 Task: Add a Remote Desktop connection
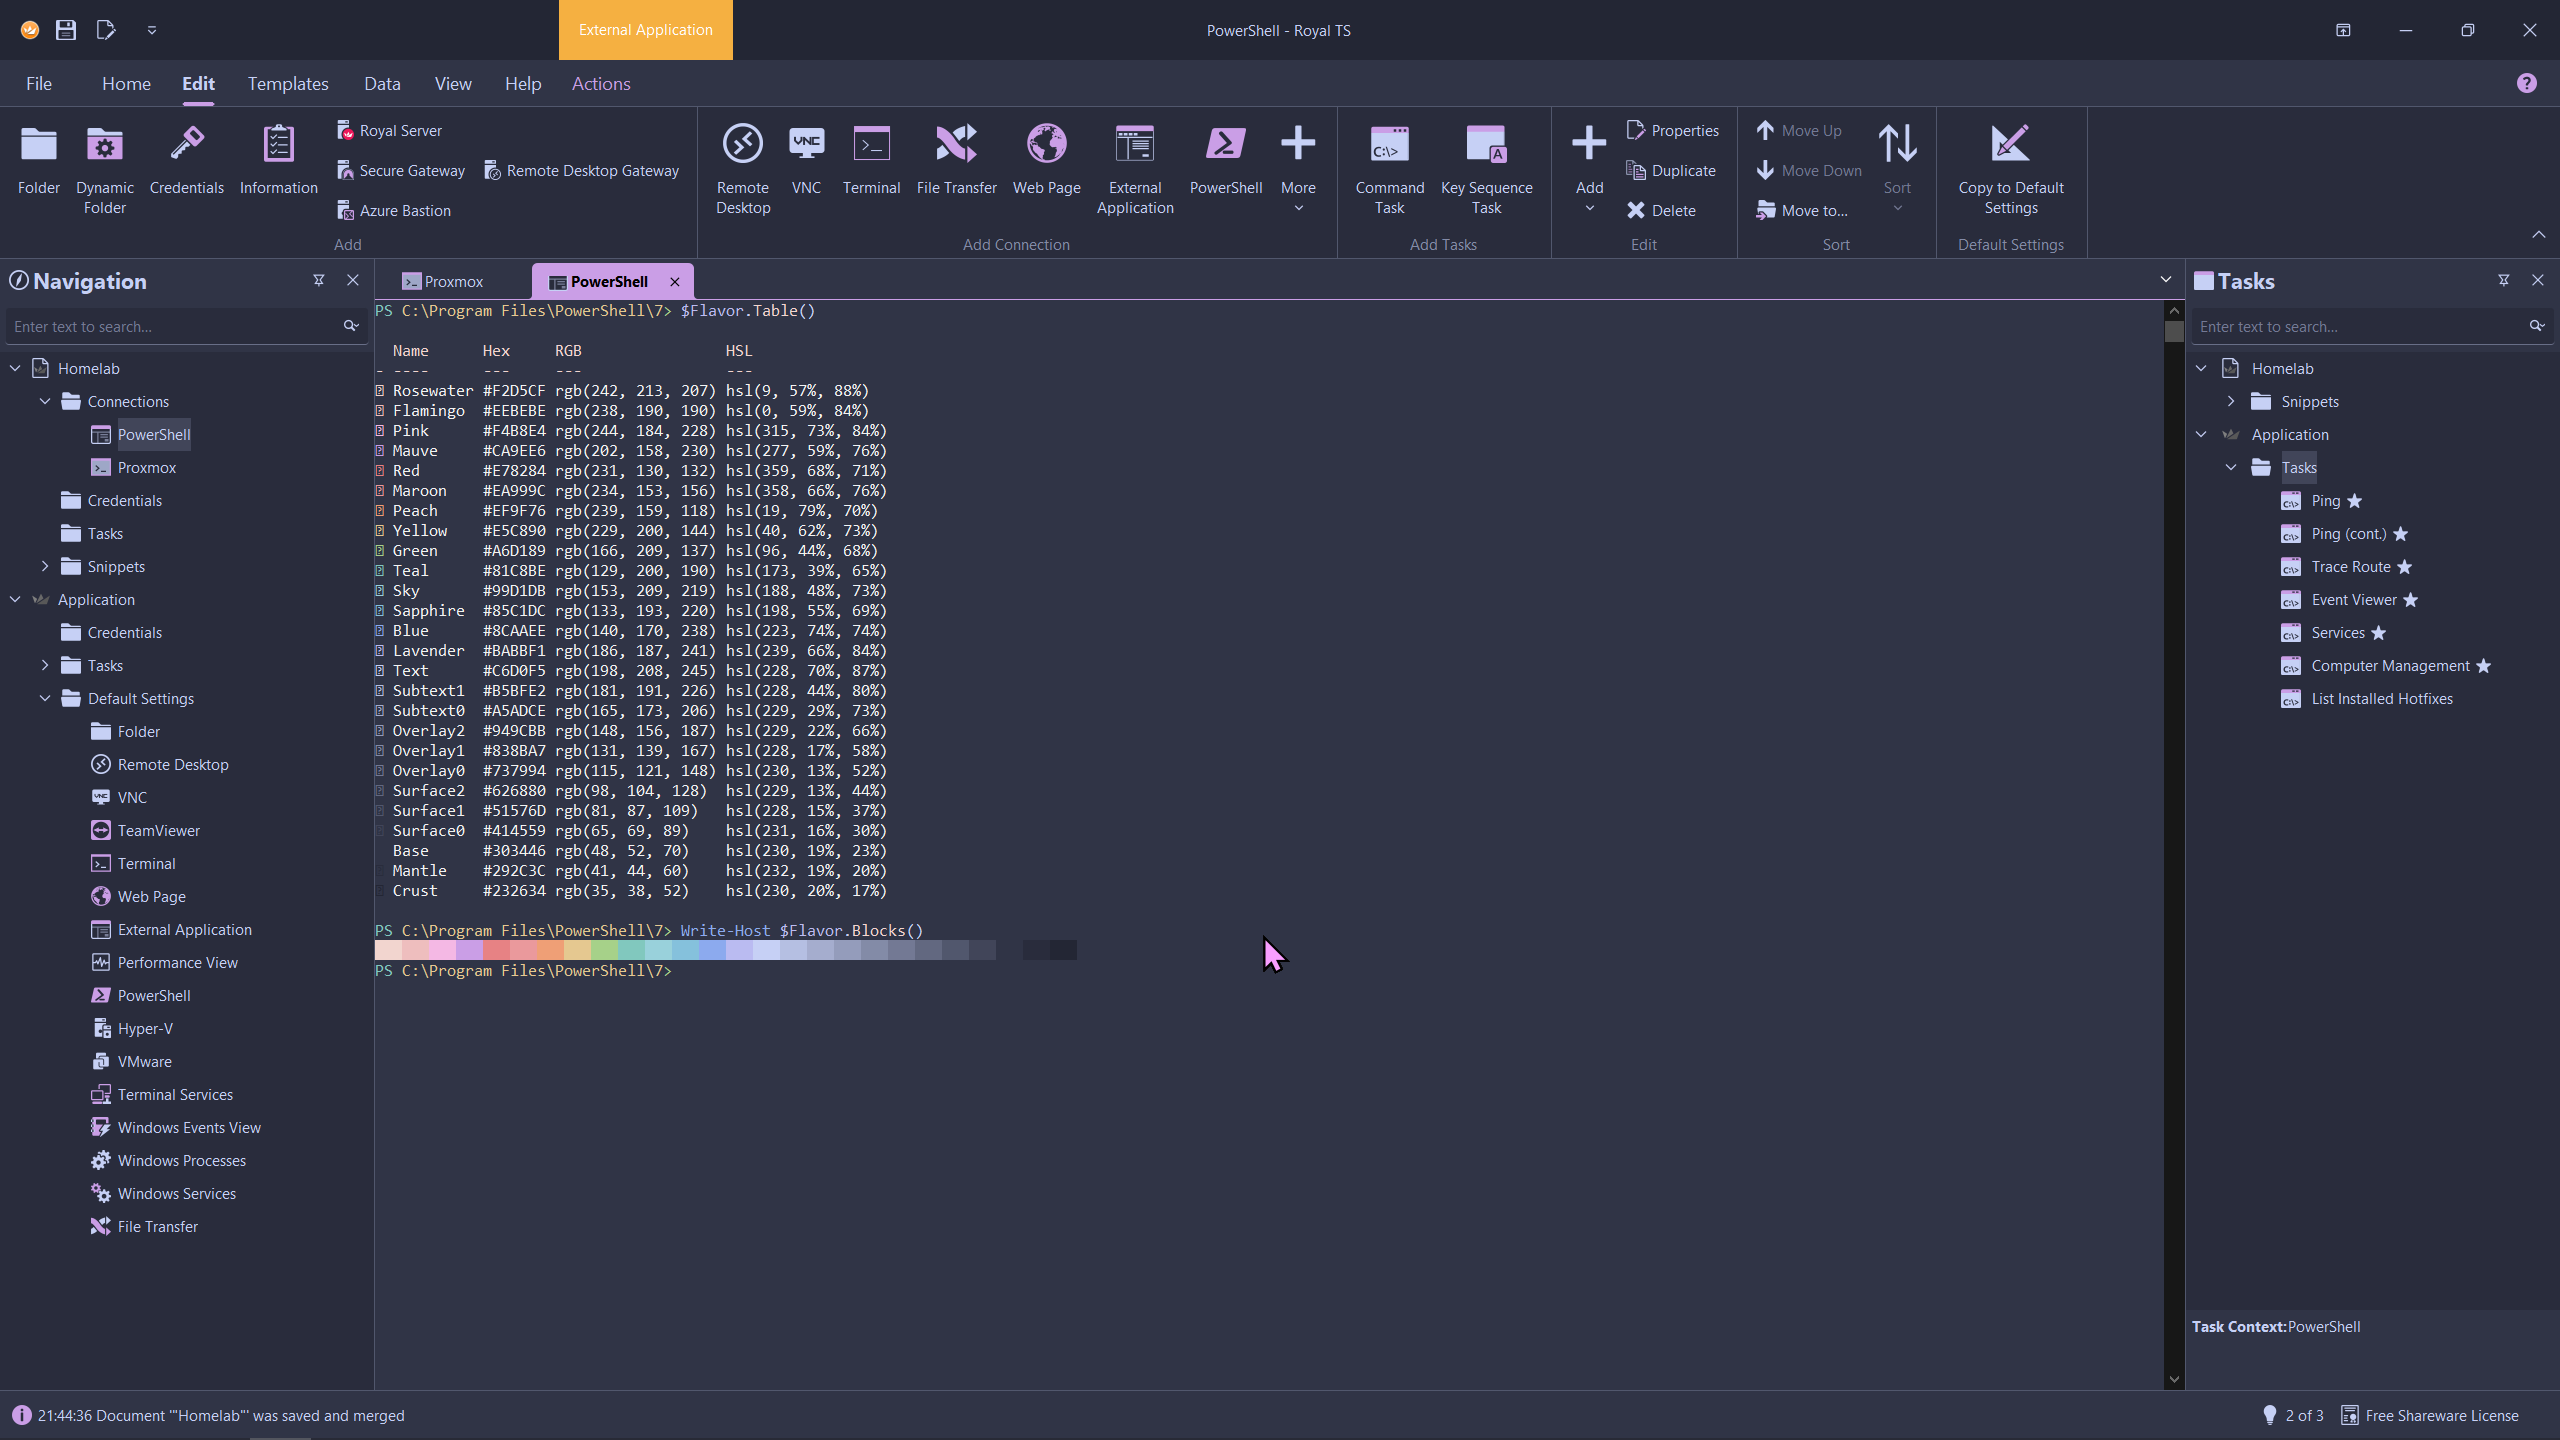(742, 167)
